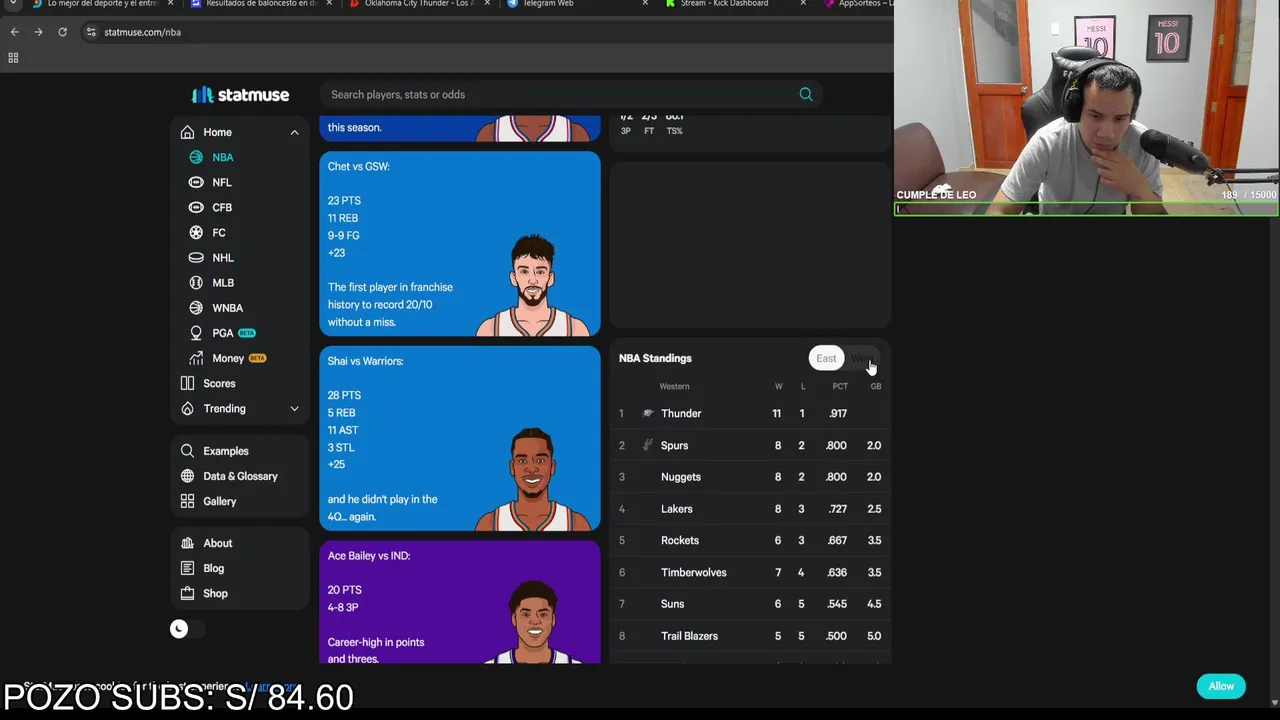Reload the page with refresh icon

pyautogui.click(x=62, y=32)
